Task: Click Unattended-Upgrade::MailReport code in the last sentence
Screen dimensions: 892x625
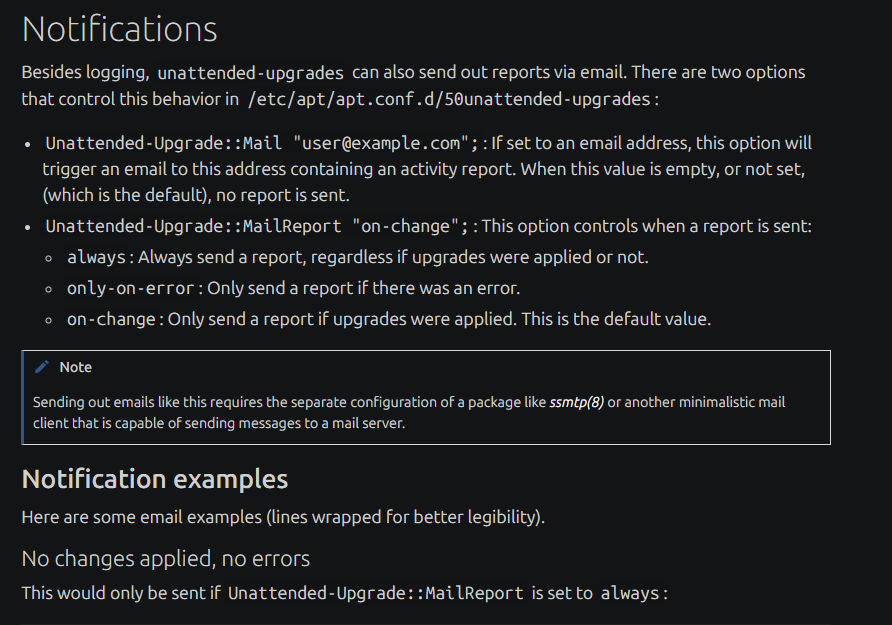Action: [x=376, y=593]
